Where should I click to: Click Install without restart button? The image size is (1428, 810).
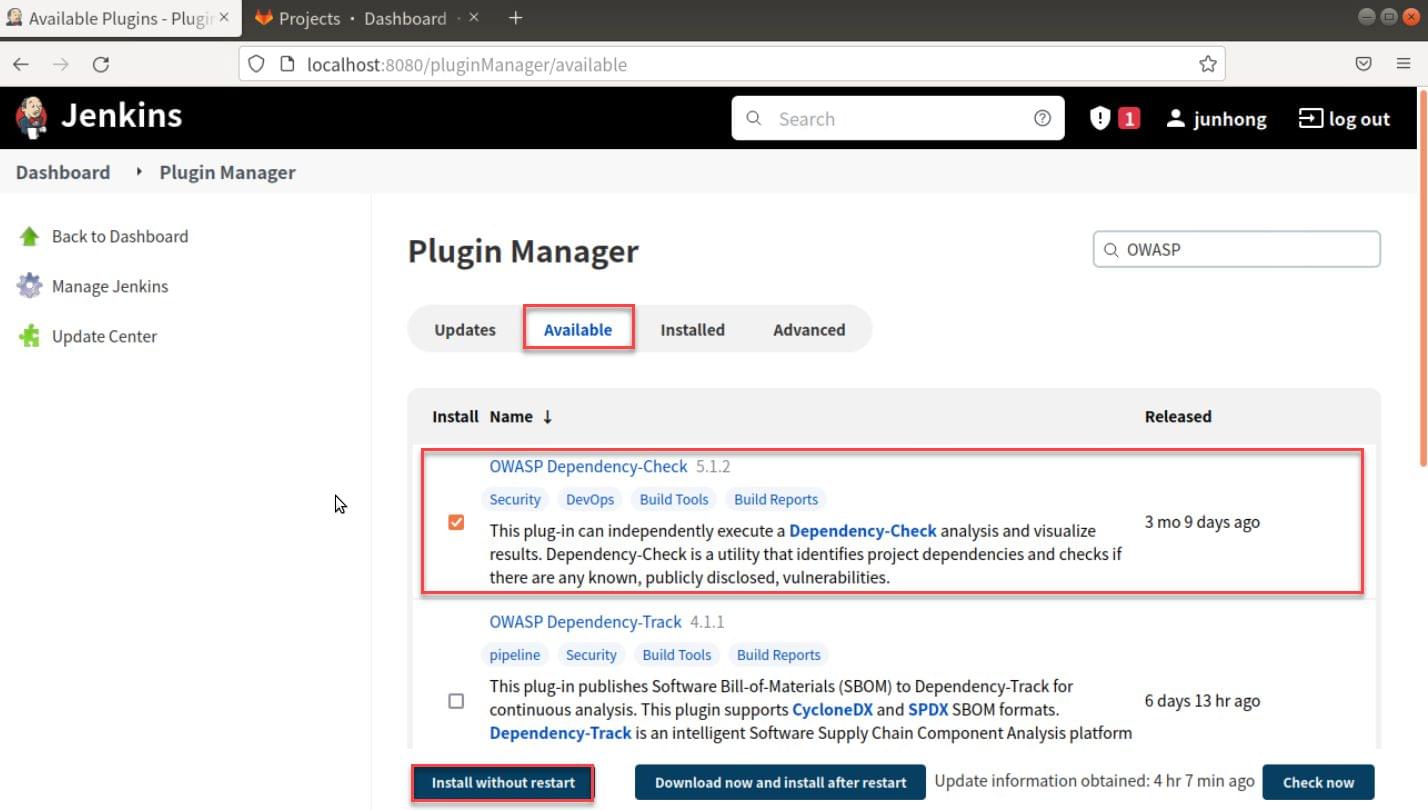503,782
